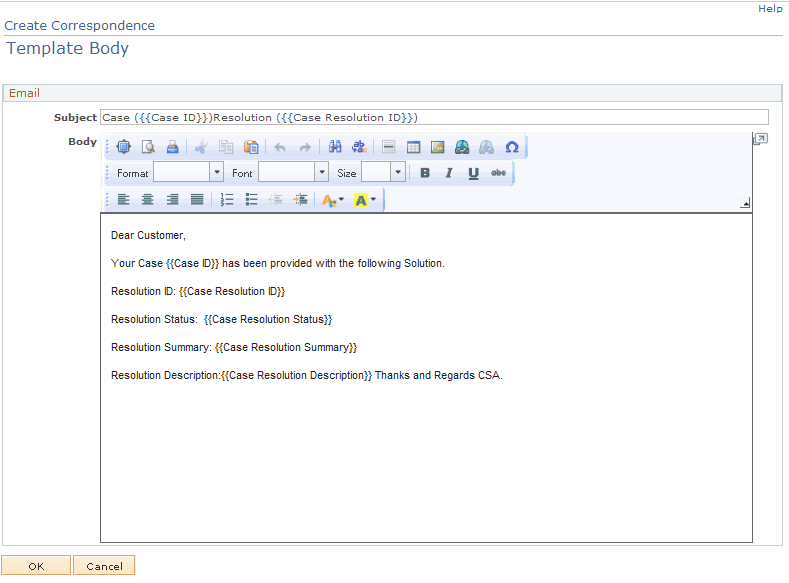Click the Cut scissors icon

click(x=201, y=147)
